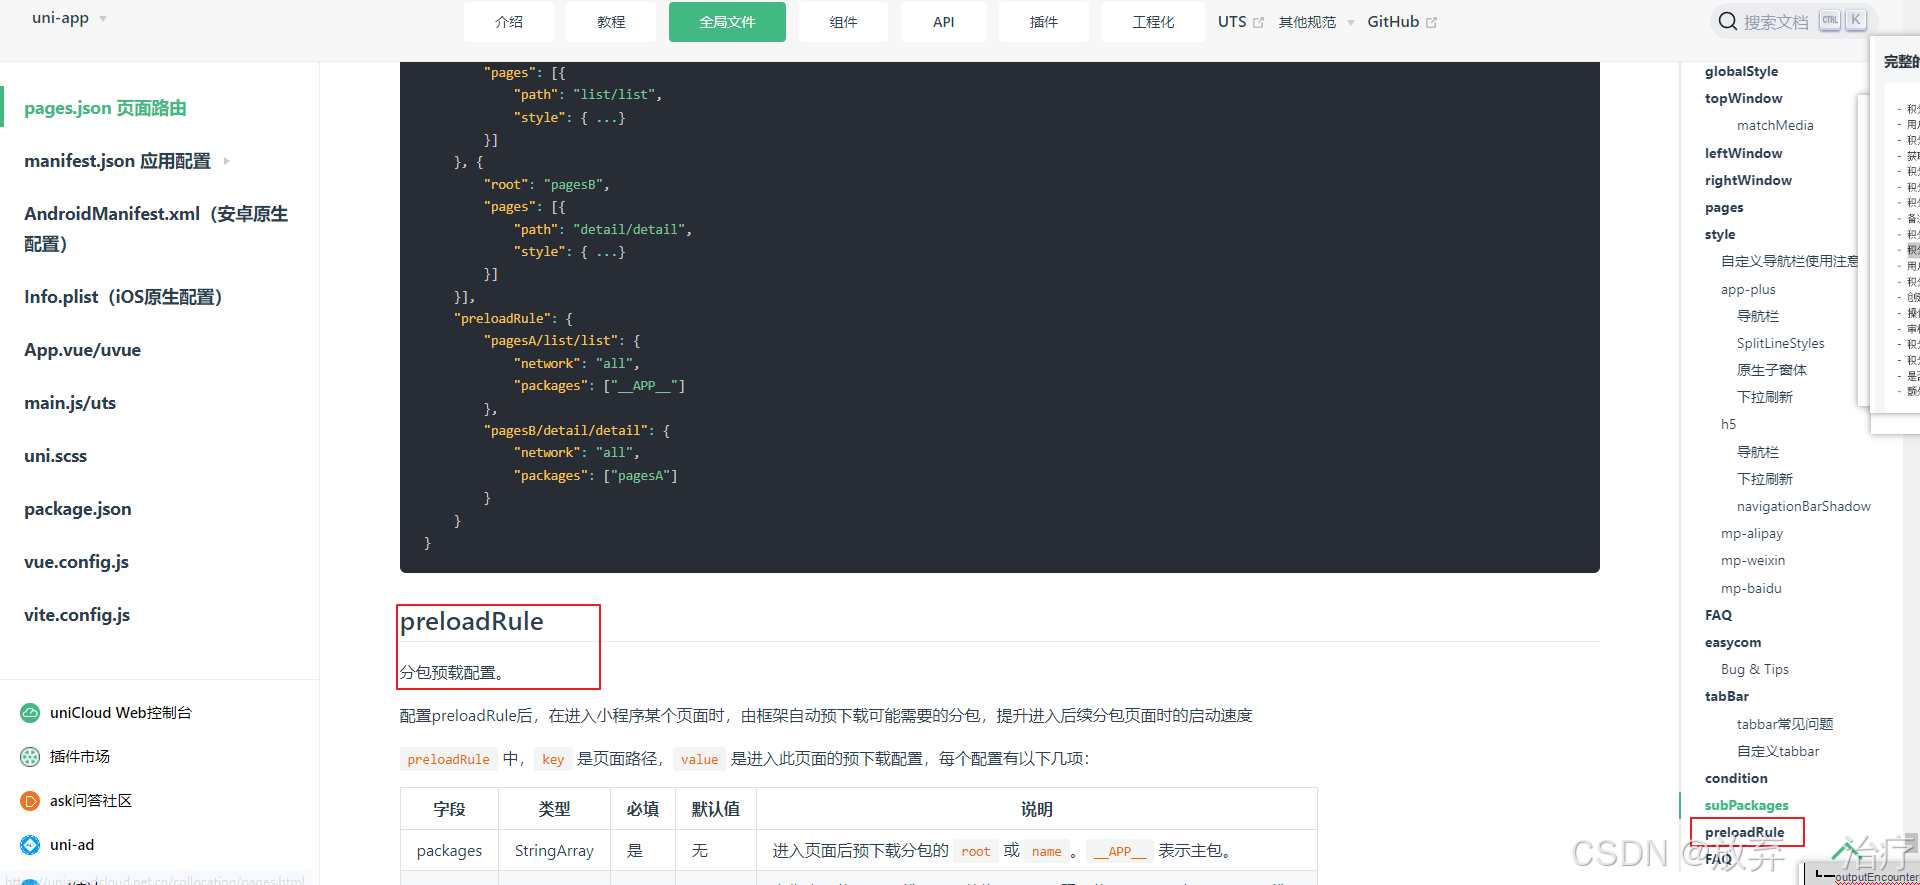Jump to tabBar section
Viewport: 1920px width, 885px height.
(x=1727, y=696)
